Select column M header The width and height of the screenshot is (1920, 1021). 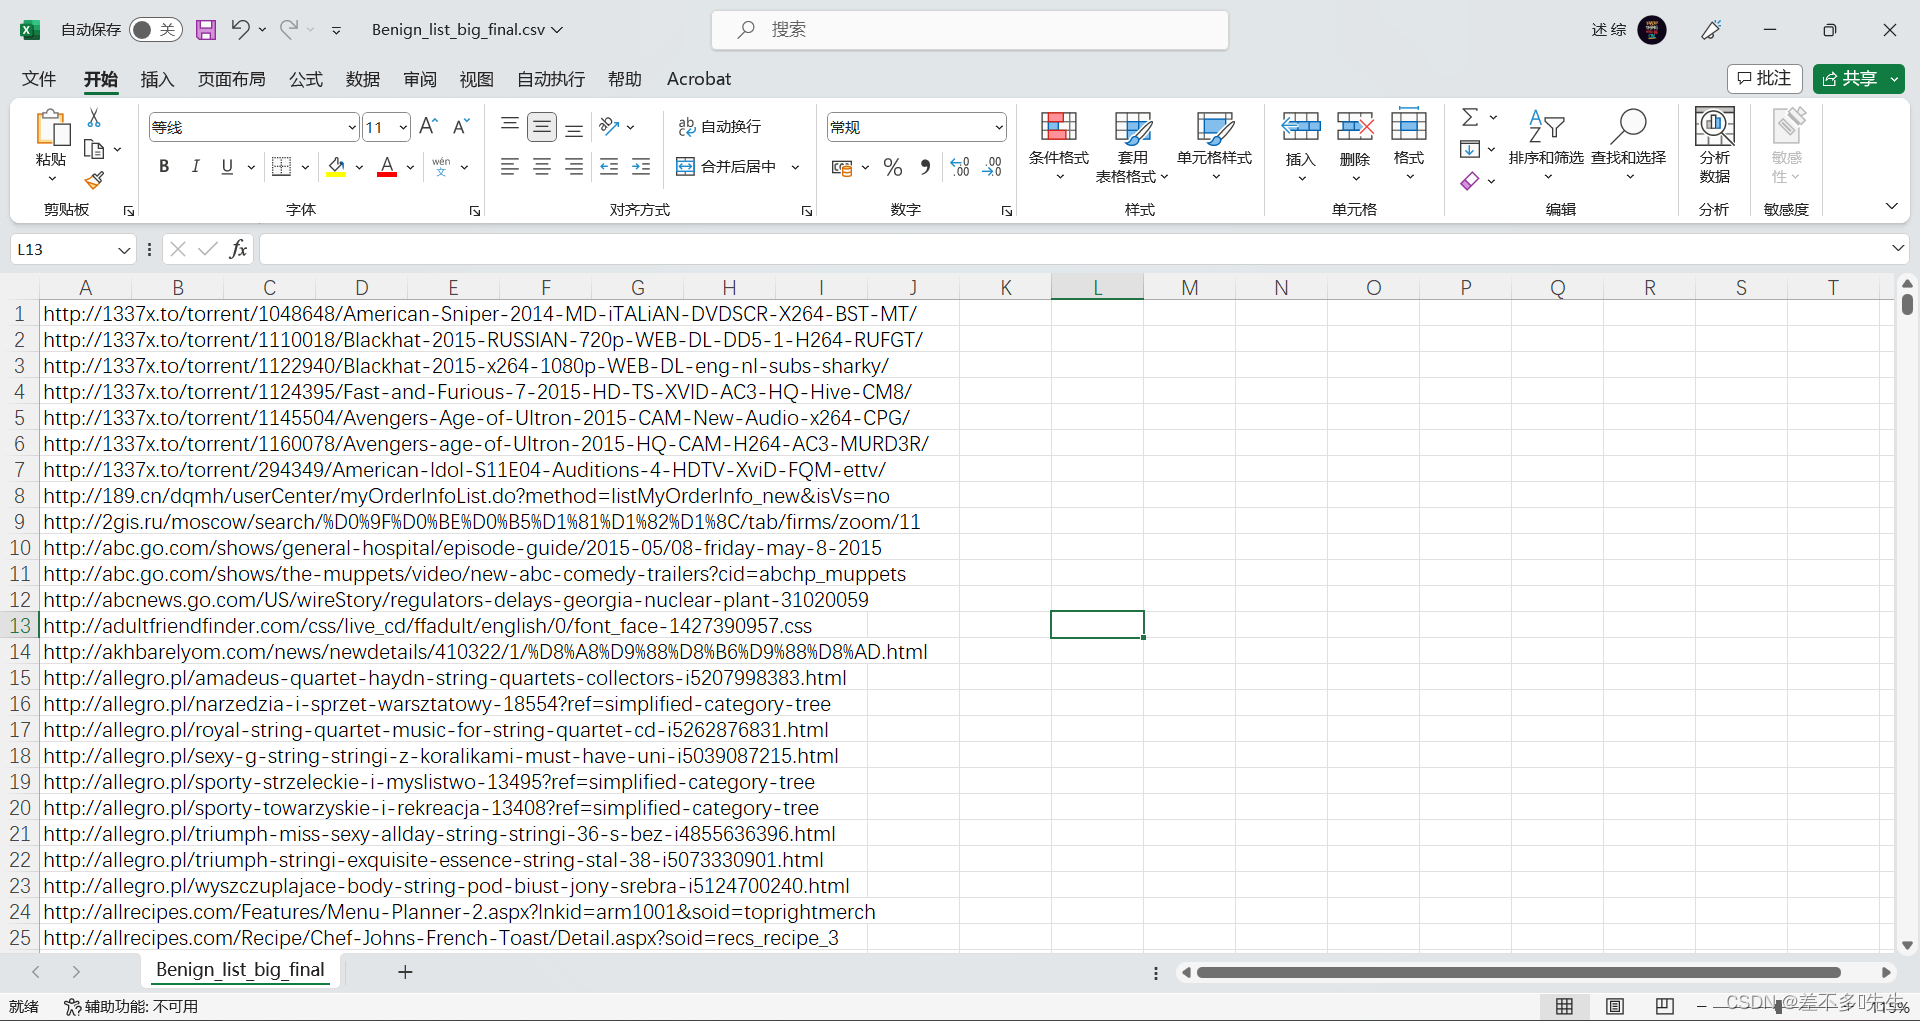[x=1189, y=288]
